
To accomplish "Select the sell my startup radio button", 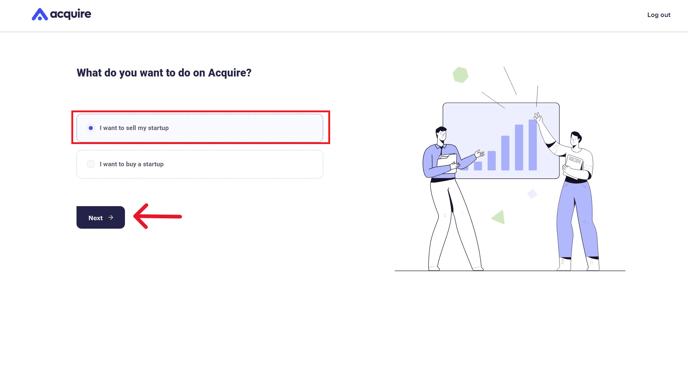I will pyautogui.click(x=91, y=128).
